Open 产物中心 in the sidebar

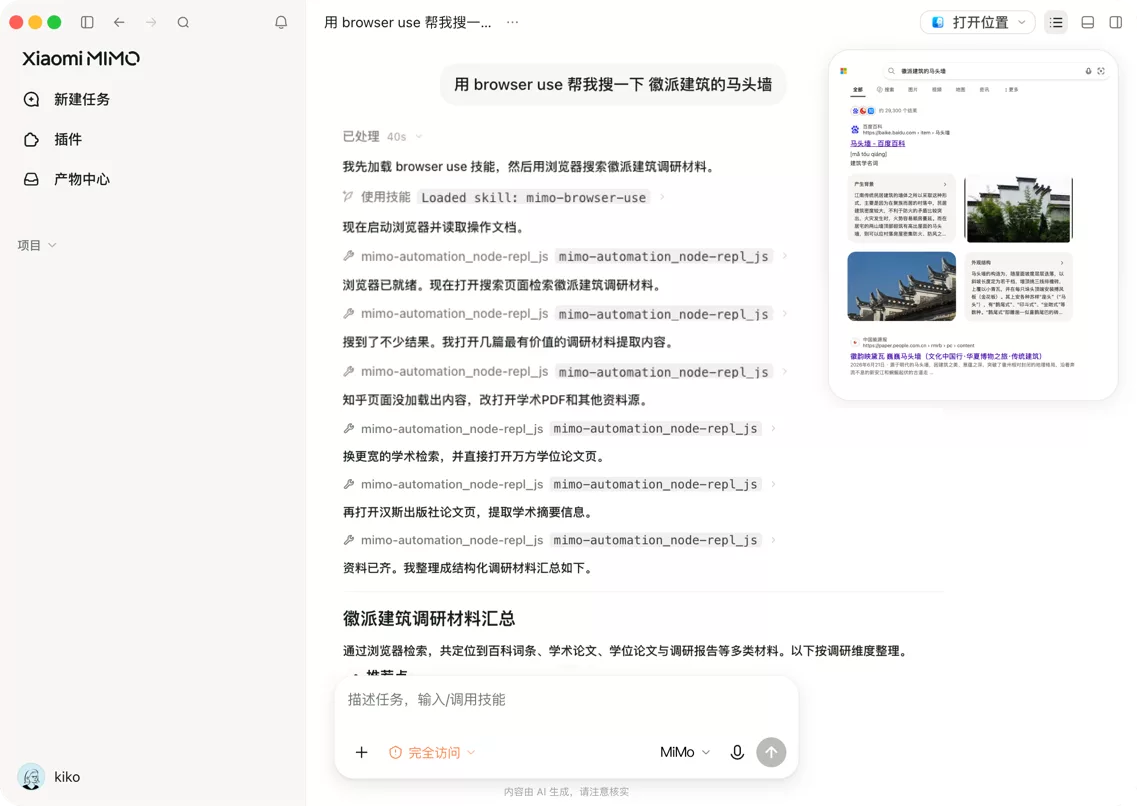(x=67, y=179)
